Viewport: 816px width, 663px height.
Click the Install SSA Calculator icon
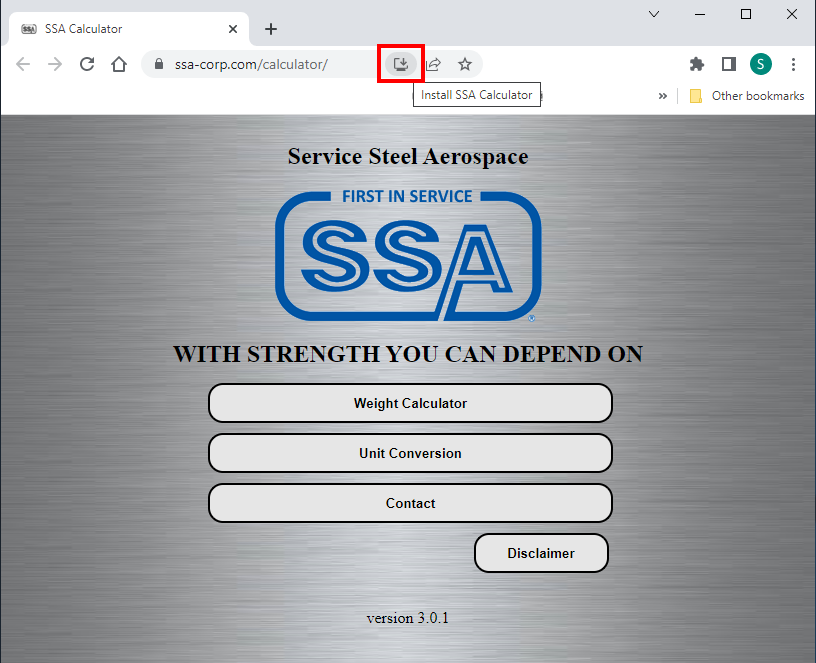tap(401, 64)
